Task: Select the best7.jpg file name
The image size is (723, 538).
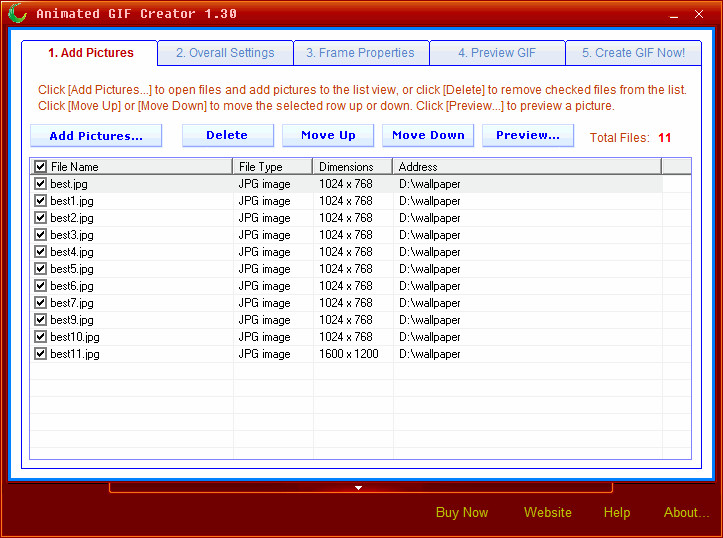Action: 72,303
